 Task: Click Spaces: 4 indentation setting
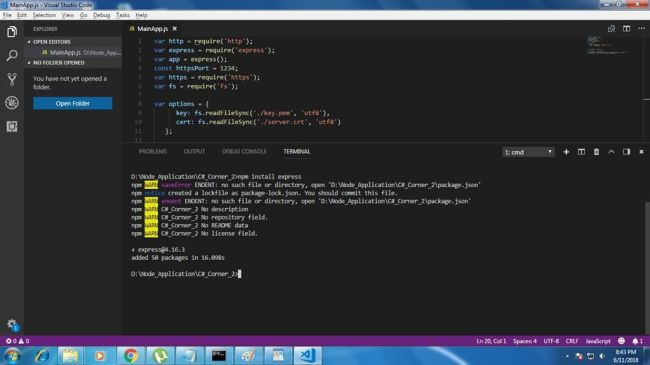point(524,341)
